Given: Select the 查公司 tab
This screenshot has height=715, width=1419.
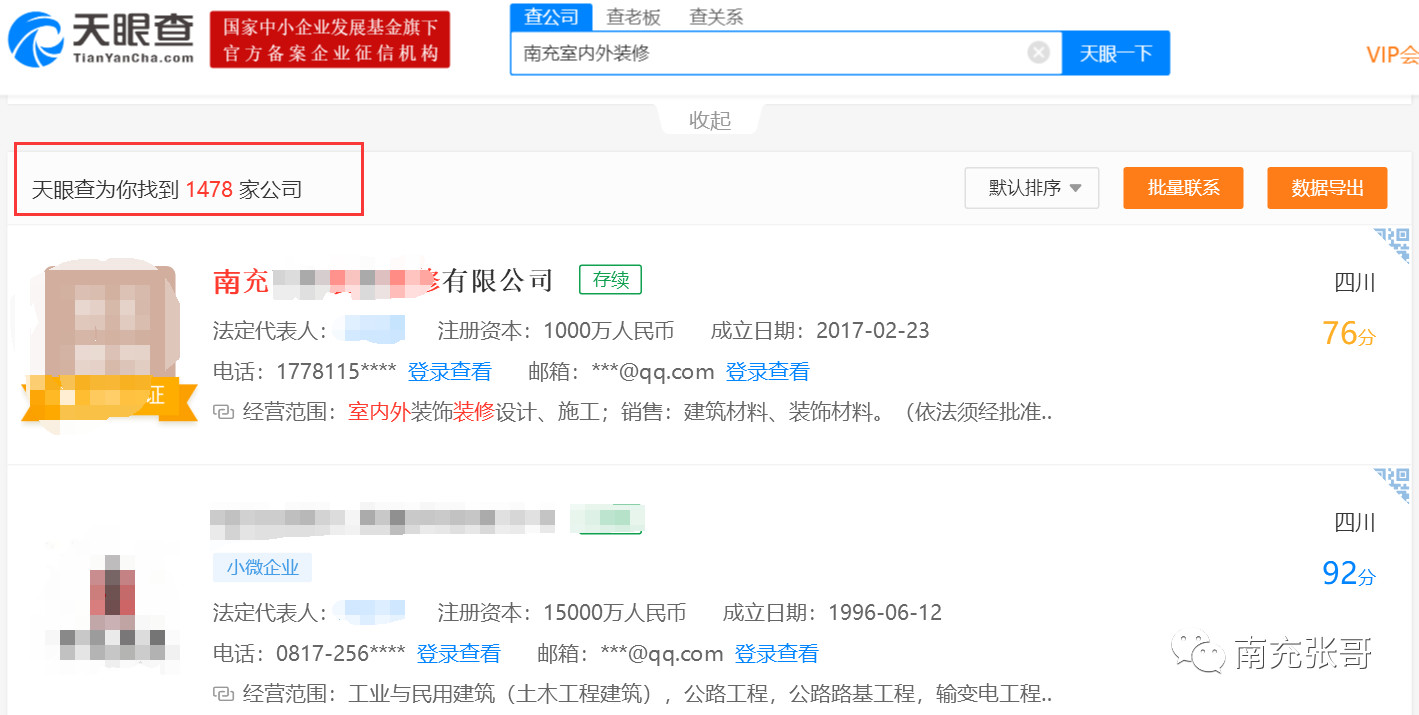Looking at the screenshot, I should [x=551, y=17].
